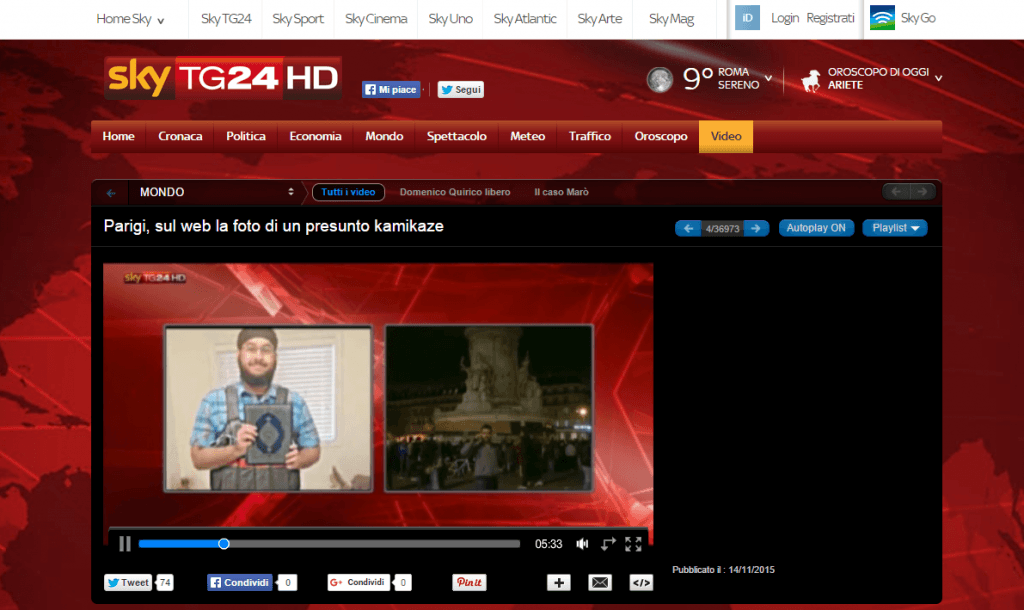Open the Oroscopo section
This screenshot has height=610, width=1024.
[x=661, y=136]
